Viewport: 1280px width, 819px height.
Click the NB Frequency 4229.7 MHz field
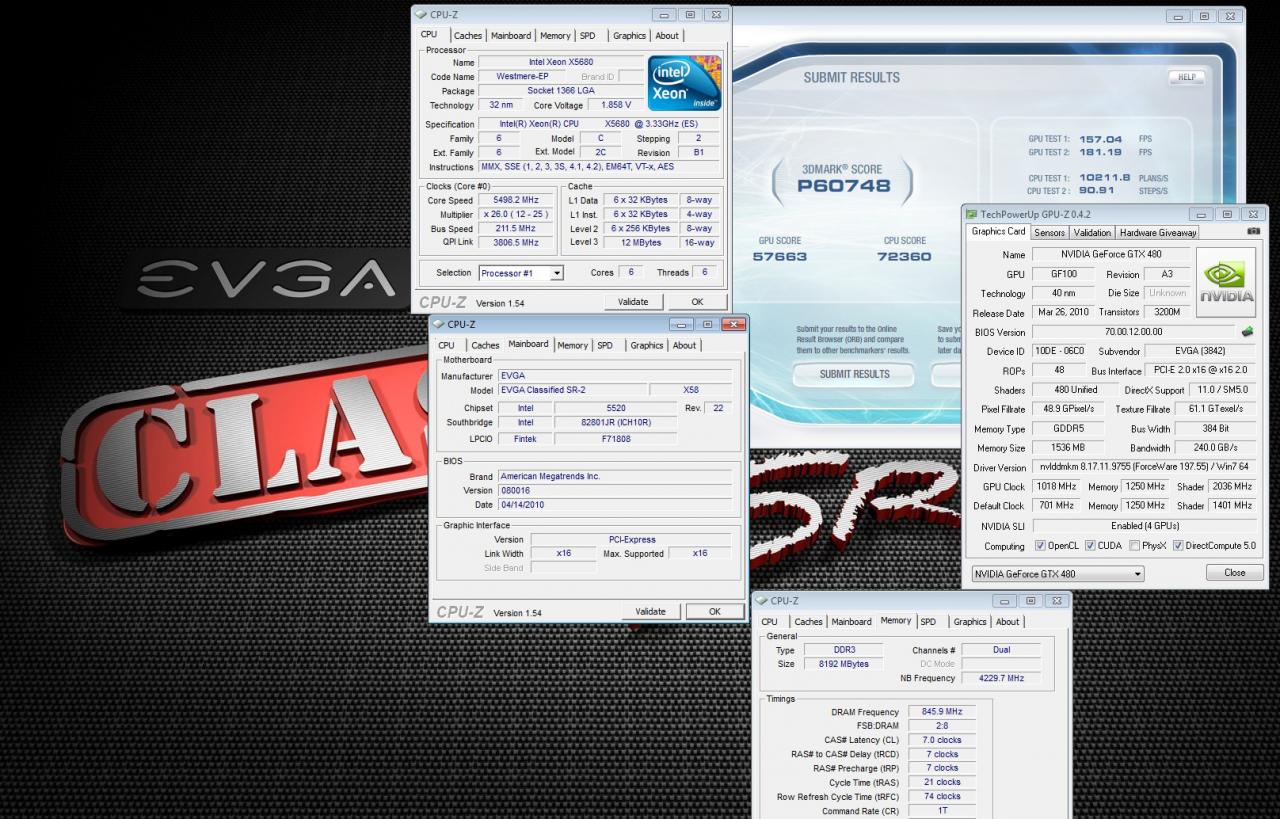(1001, 678)
